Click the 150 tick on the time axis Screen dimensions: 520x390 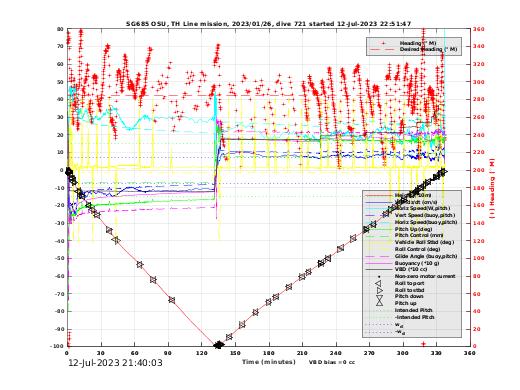(x=235, y=353)
